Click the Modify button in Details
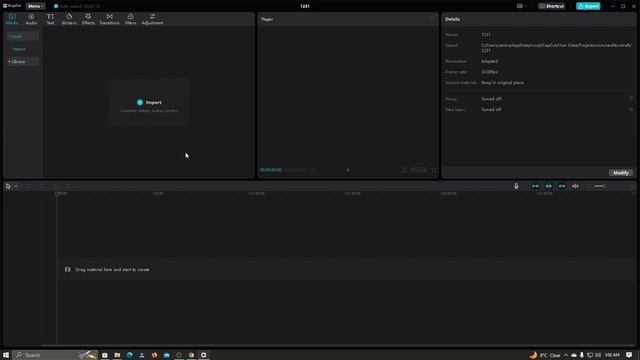 click(621, 173)
